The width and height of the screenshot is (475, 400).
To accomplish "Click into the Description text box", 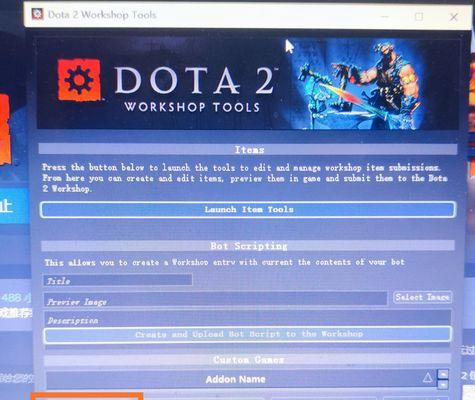I will click(x=247, y=318).
